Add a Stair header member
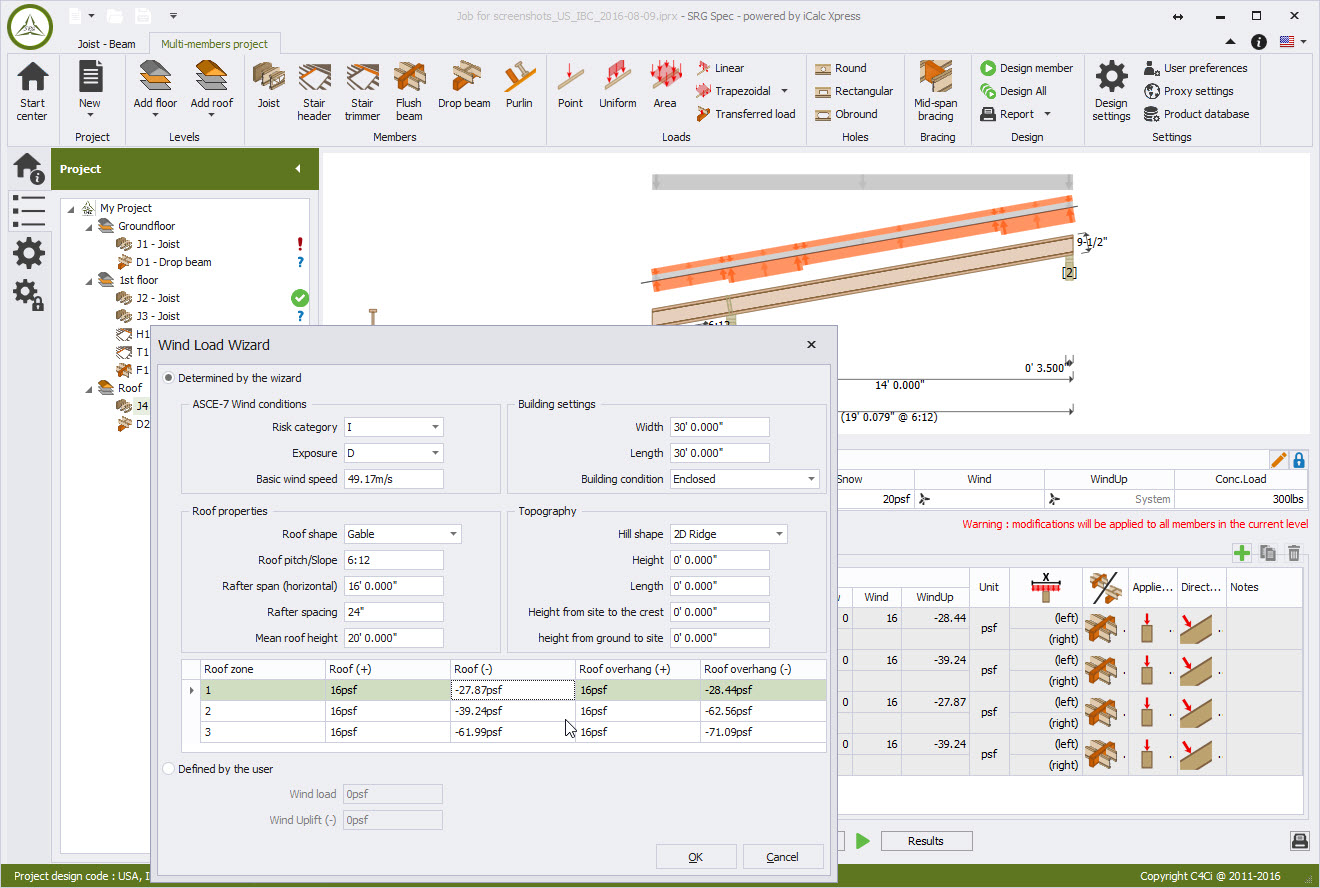Viewport: 1320px width, 888px height. click(314, 92)
